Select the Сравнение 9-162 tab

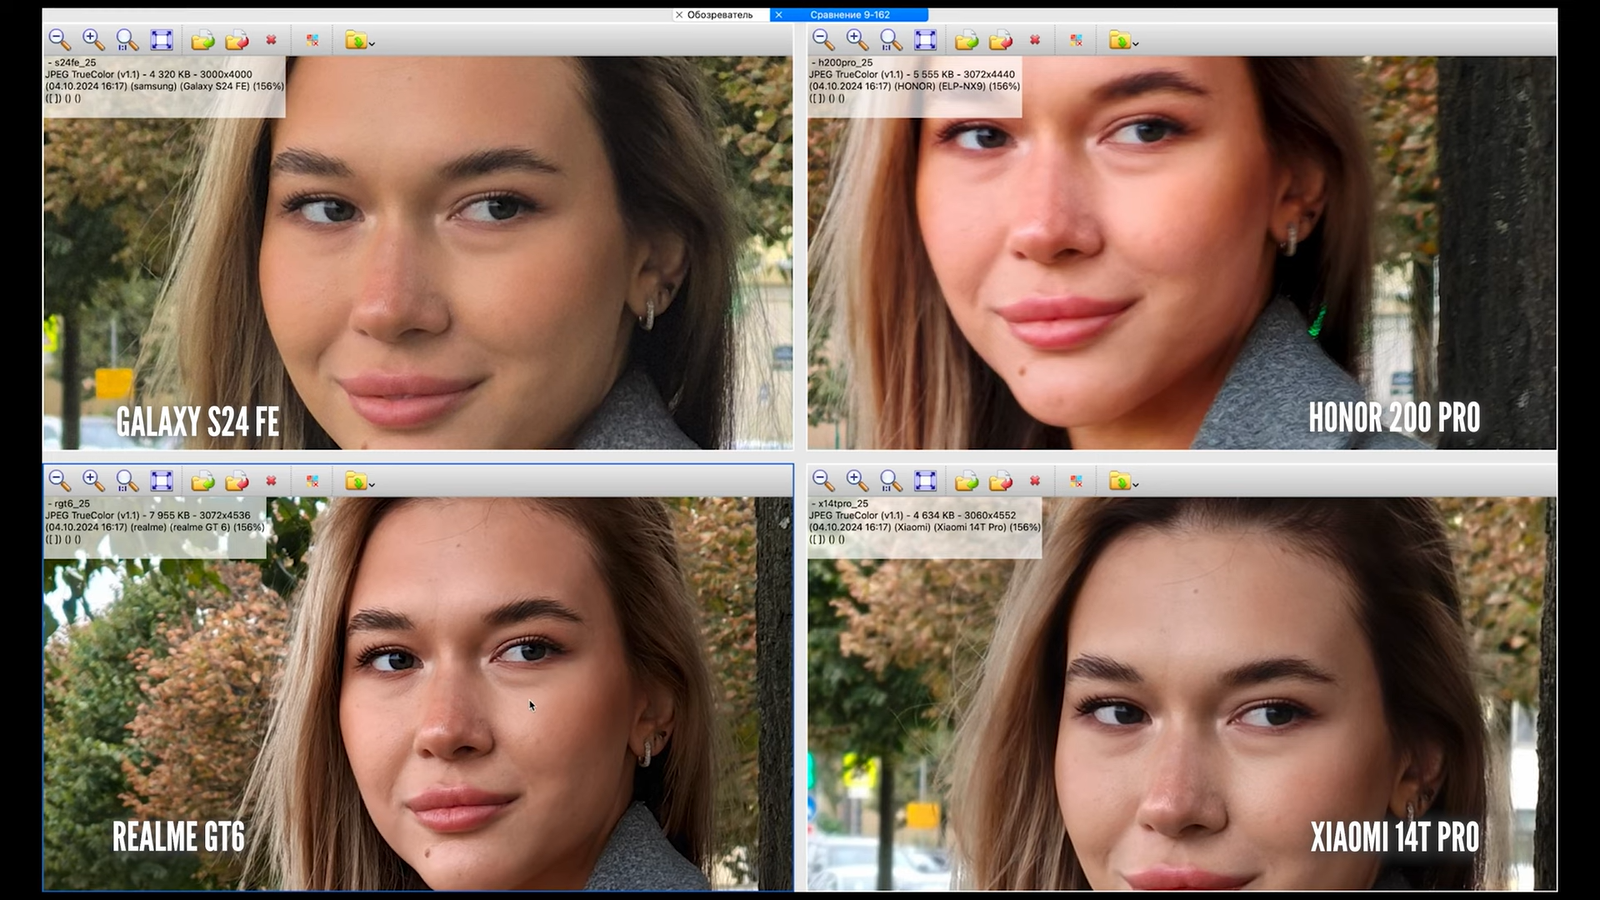click(x=850, y=15)
